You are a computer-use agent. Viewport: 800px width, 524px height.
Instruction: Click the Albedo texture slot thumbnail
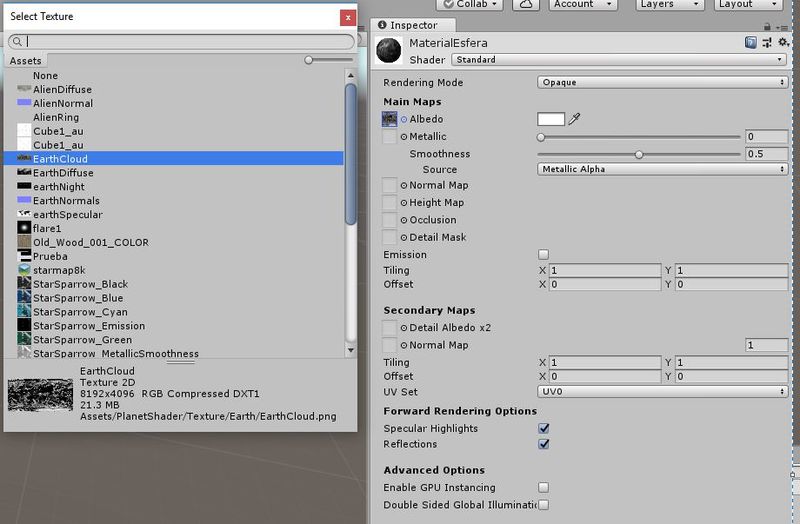coord(389,119)
